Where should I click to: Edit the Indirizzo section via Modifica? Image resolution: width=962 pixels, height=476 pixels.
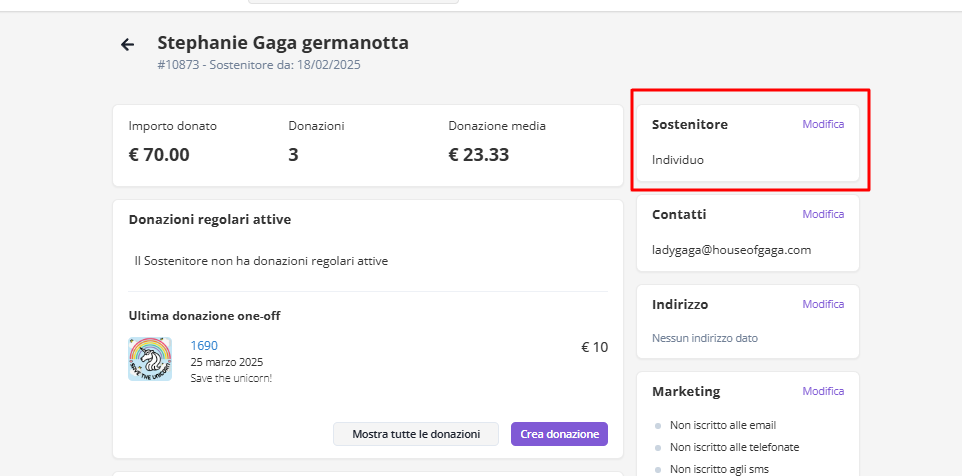[x=823, y=304]
